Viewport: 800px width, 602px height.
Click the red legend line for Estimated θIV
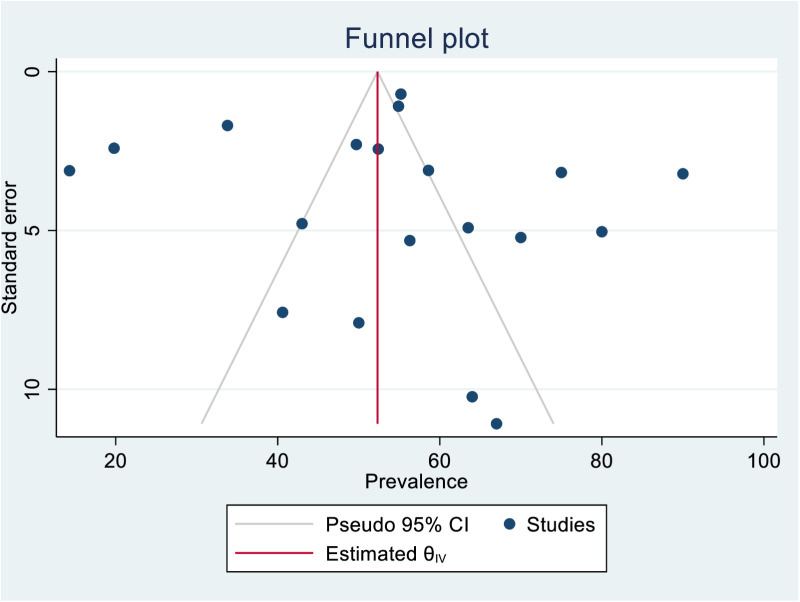(x=274, y=553)
